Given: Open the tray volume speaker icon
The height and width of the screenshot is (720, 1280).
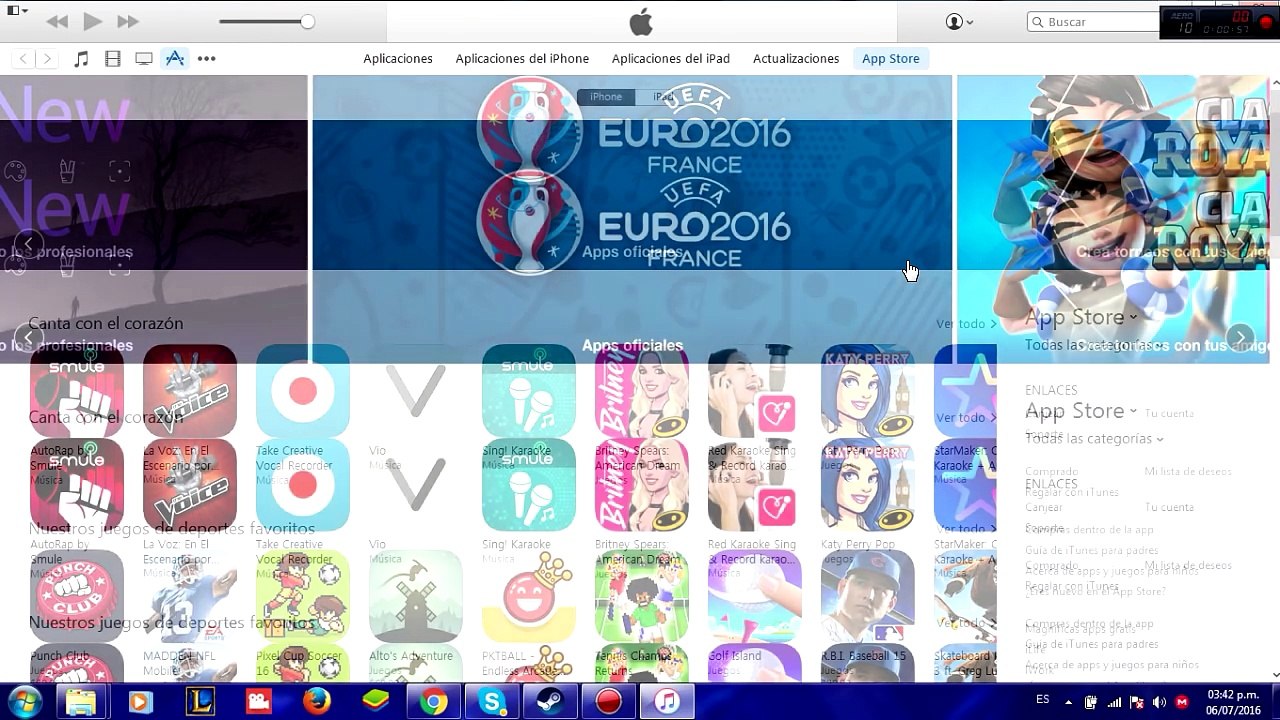Looking at the screenshot, I should click(1160, 702).
